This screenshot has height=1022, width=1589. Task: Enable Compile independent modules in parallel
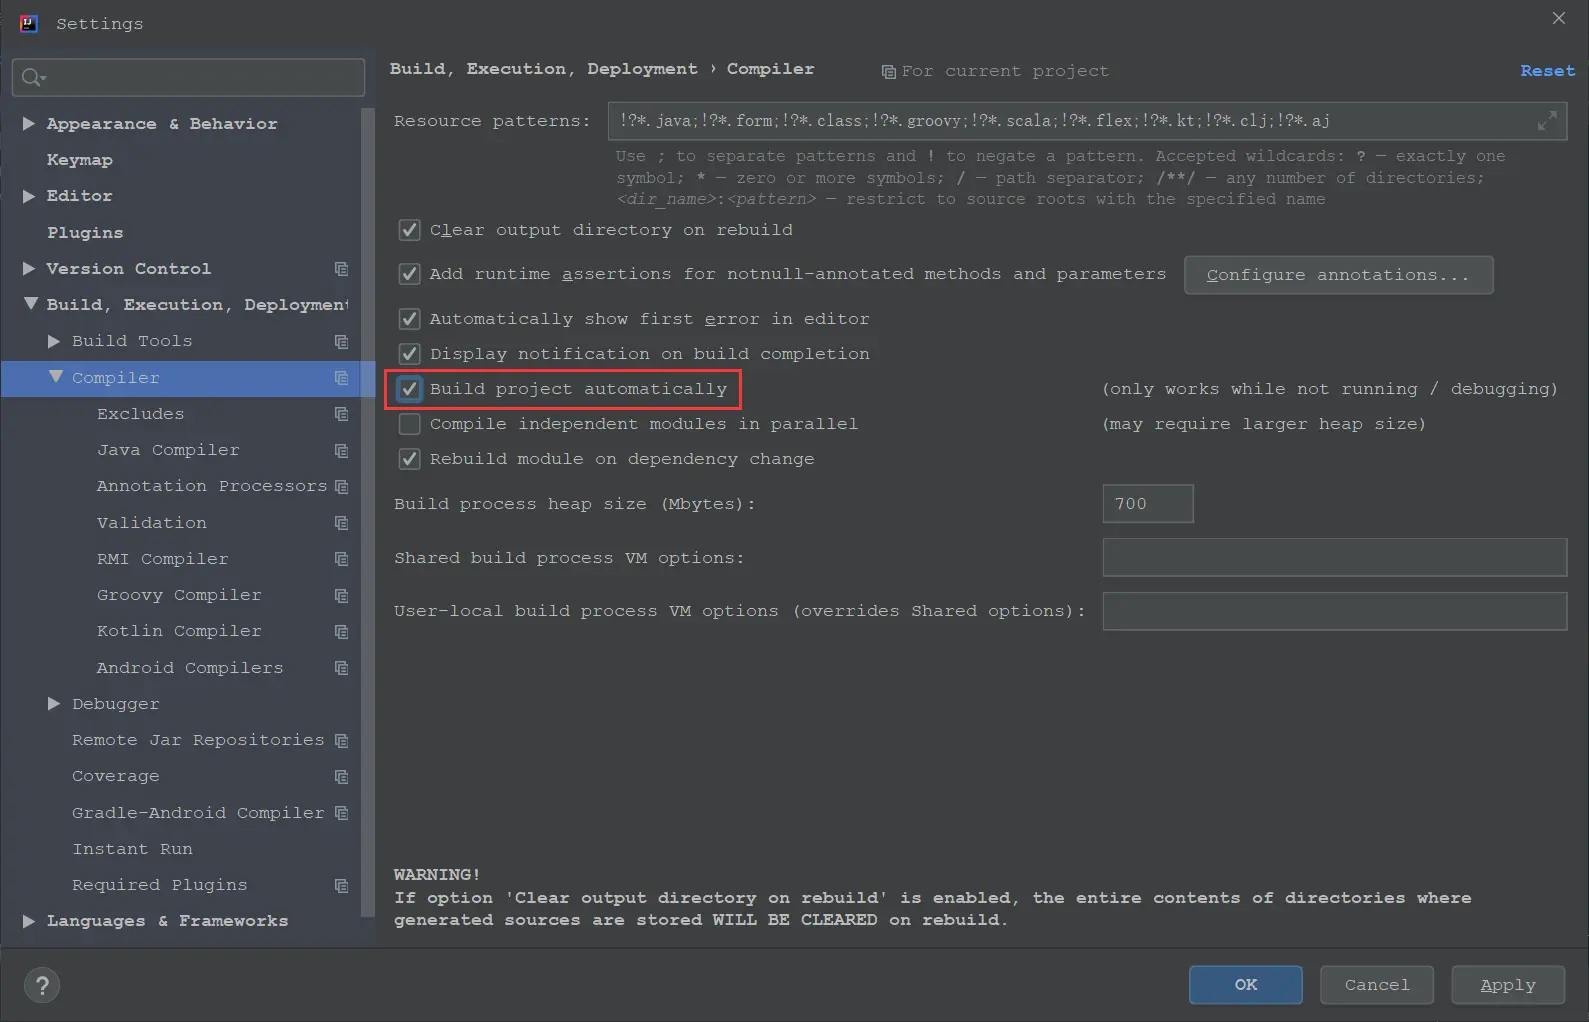point(409,424)
